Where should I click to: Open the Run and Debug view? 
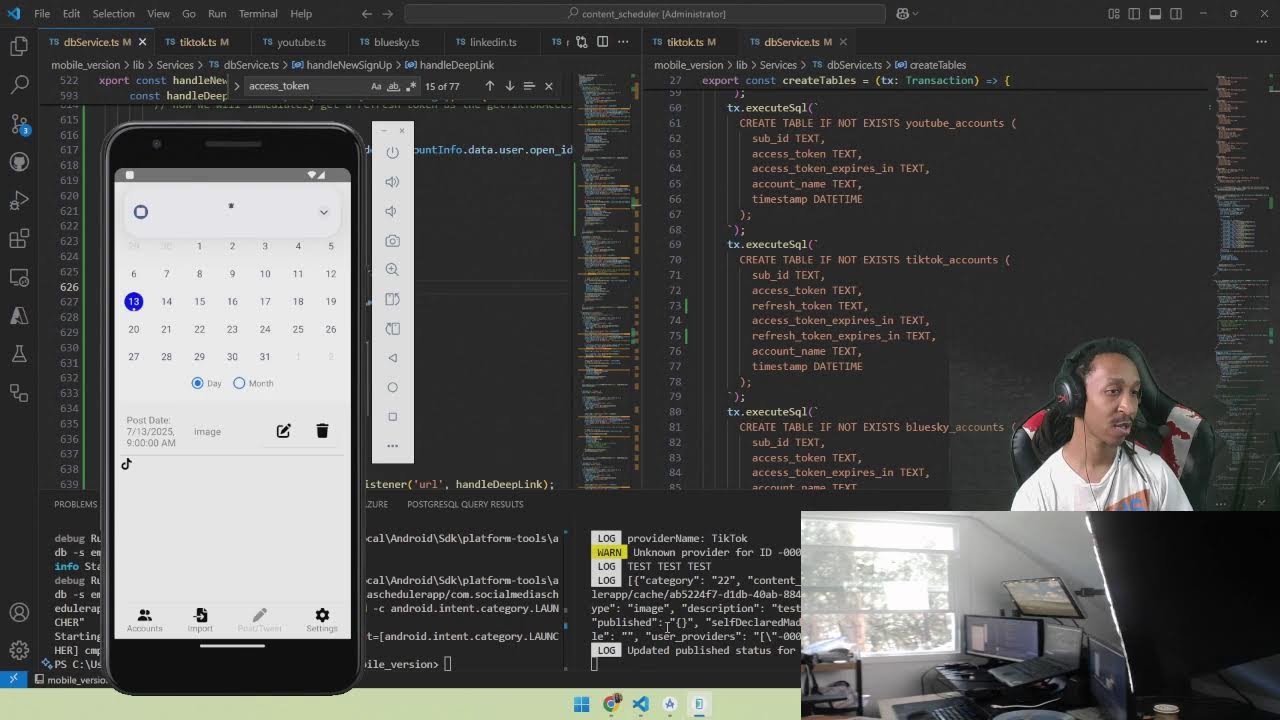point(19,200)
